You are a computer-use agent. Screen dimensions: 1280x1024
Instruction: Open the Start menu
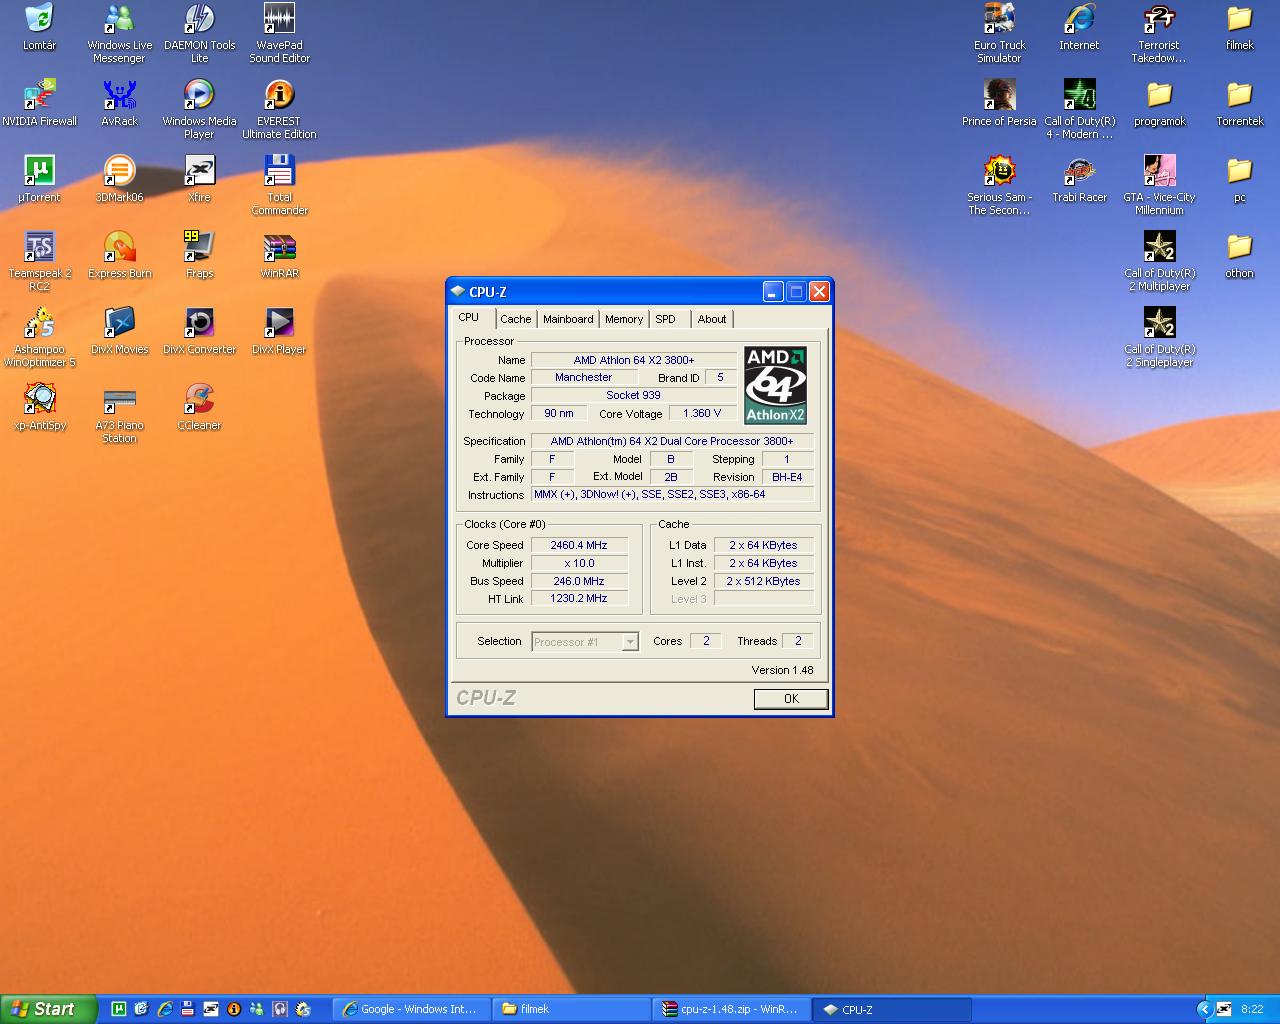point(48,1009)
